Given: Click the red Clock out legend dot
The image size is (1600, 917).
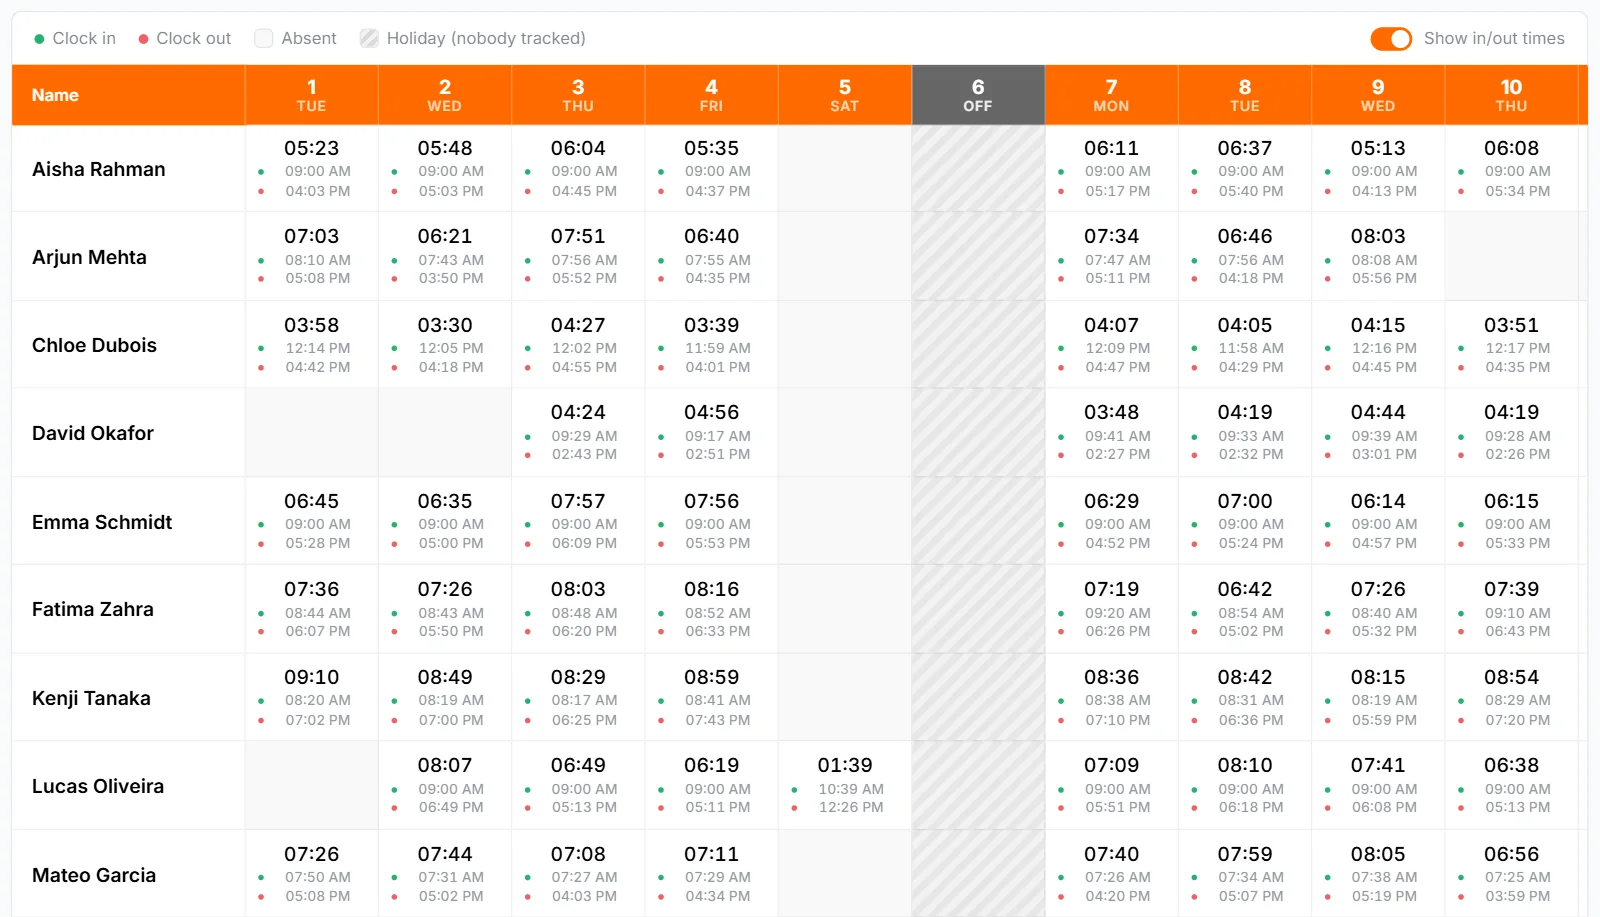Looking at the screenshot, I should click(x=143, y=39).
